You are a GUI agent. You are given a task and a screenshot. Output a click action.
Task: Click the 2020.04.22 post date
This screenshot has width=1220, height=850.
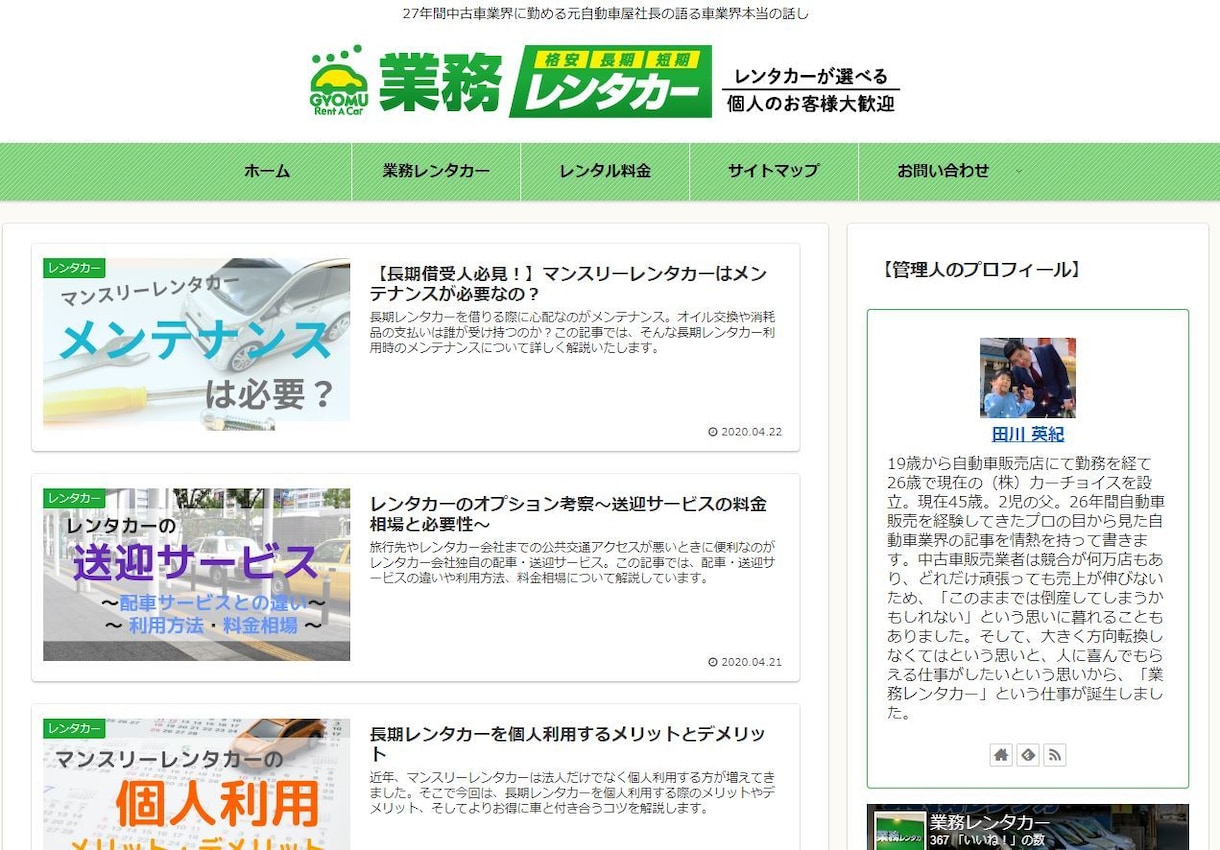(745, 432)
